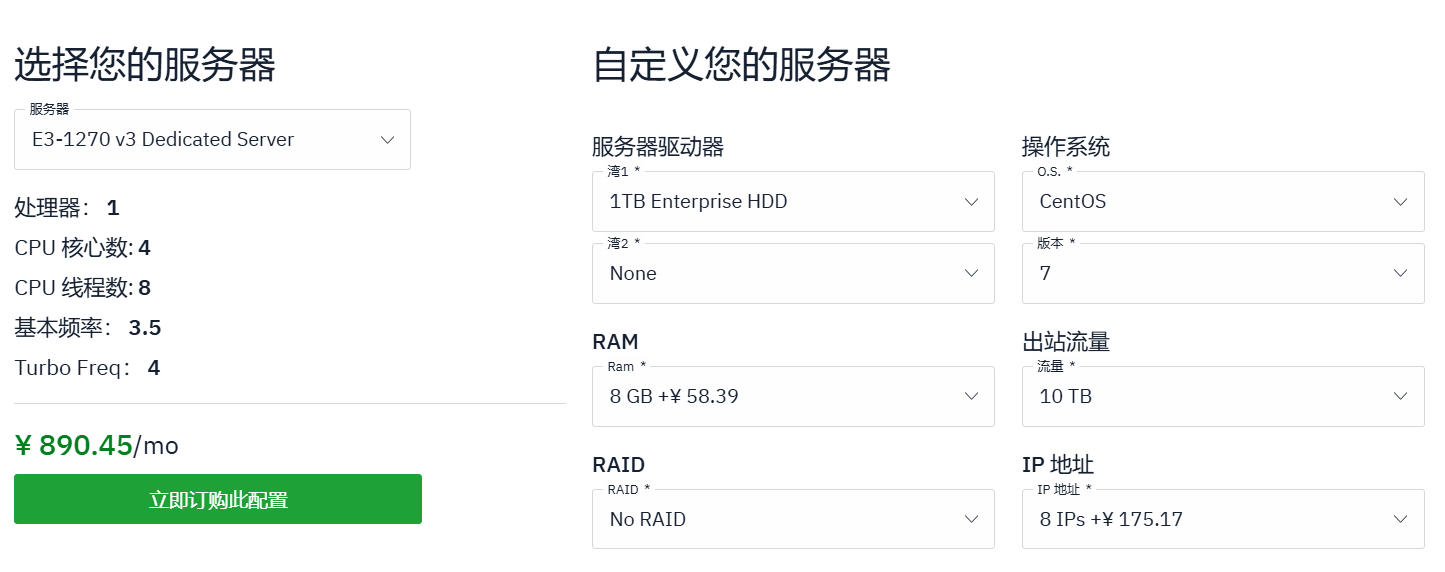Click the chevron arrow in the Ram field
Screen dimensions: 1445x572
pos(971,397)
